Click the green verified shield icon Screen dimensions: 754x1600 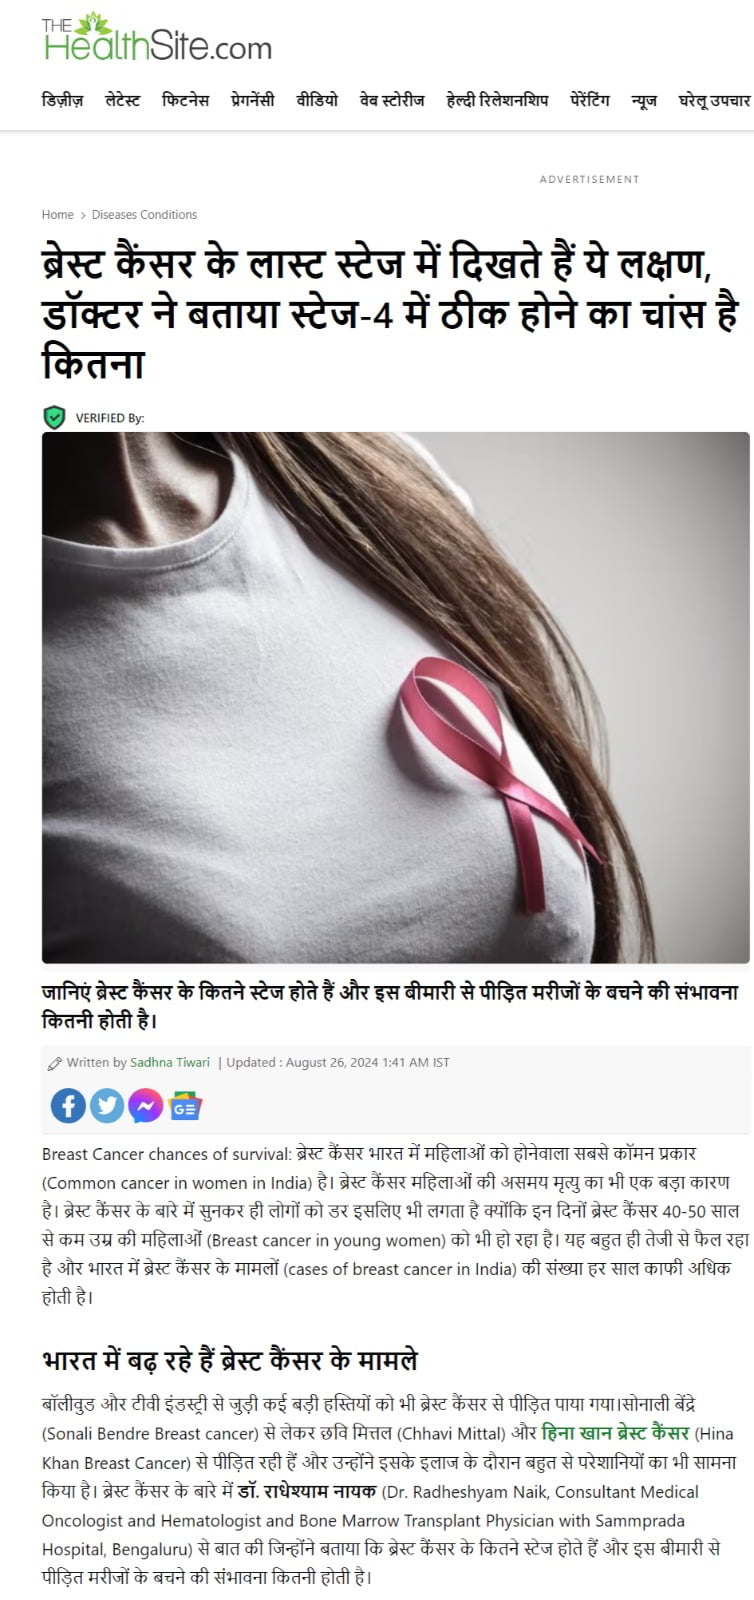(54, 417)
